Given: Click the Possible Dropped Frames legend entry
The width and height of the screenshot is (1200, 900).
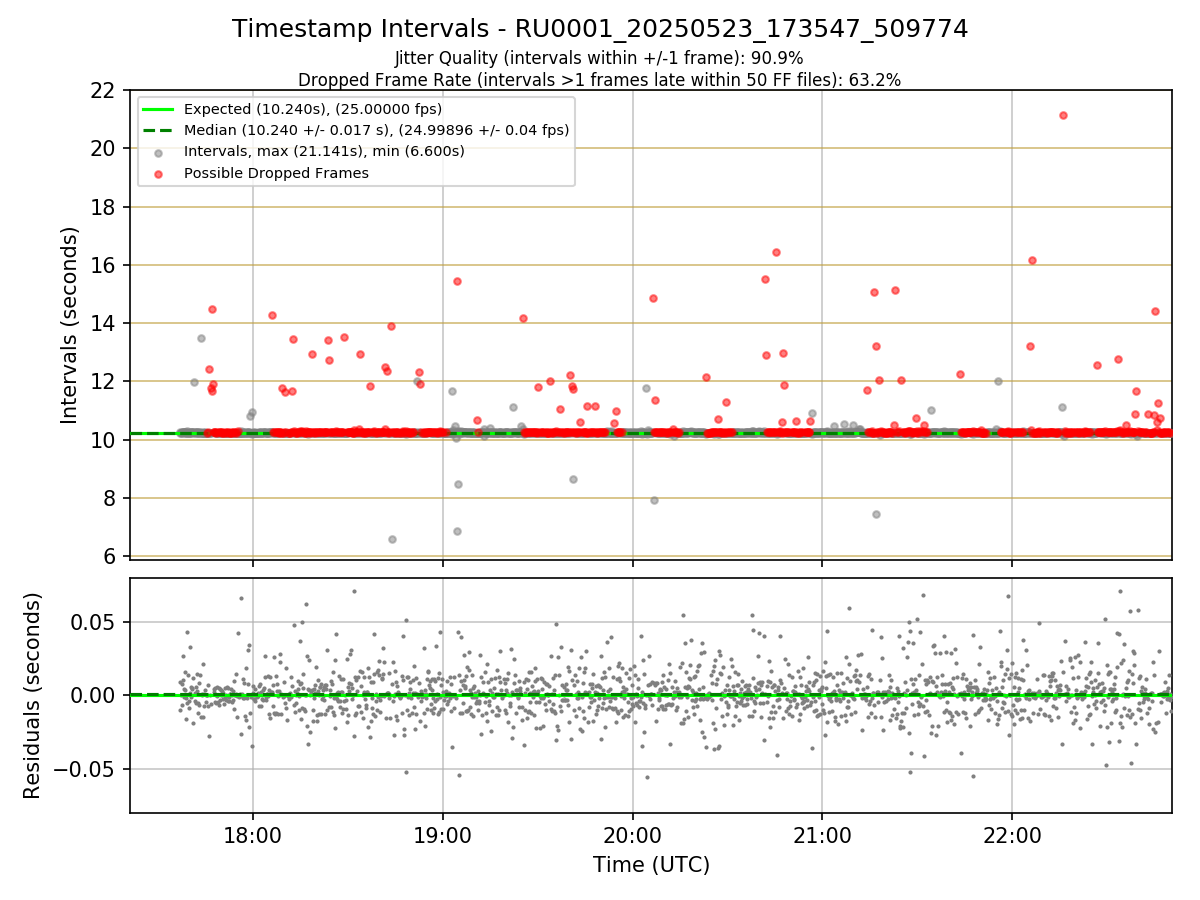Looking at the screenshot, I should pyautogui.click(x=276, y=173).
